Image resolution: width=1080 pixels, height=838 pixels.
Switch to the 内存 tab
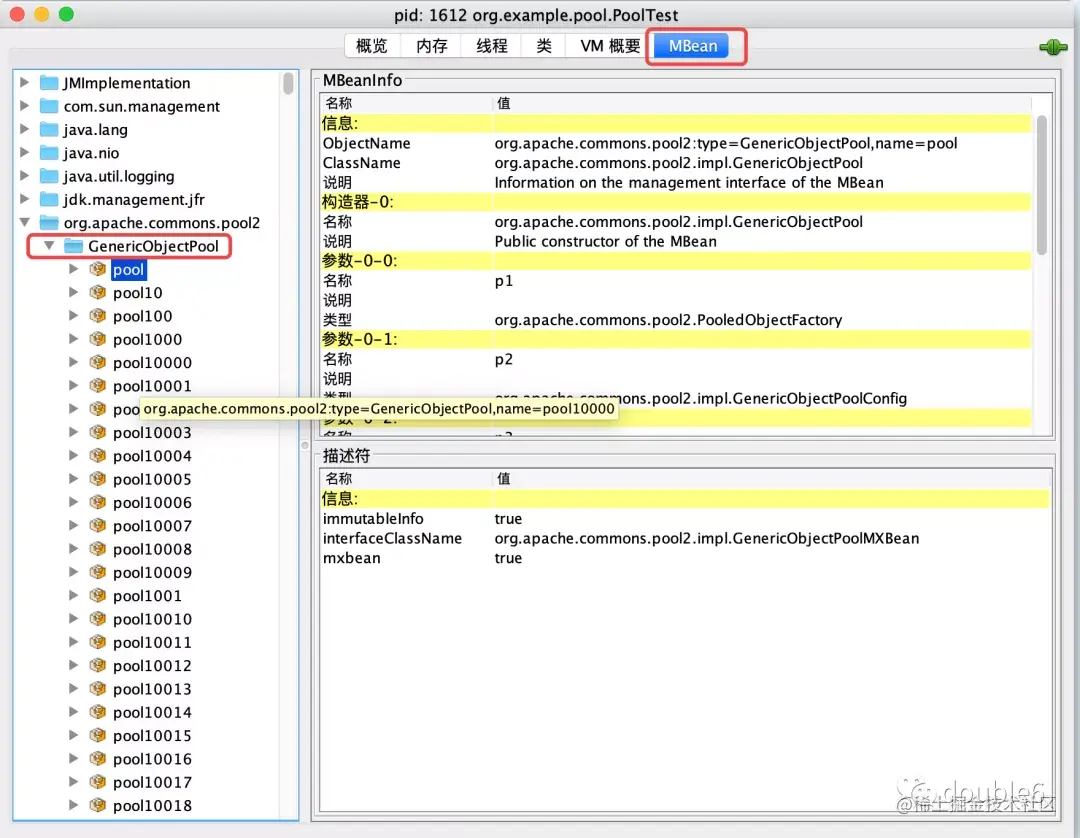pos(432,46)
